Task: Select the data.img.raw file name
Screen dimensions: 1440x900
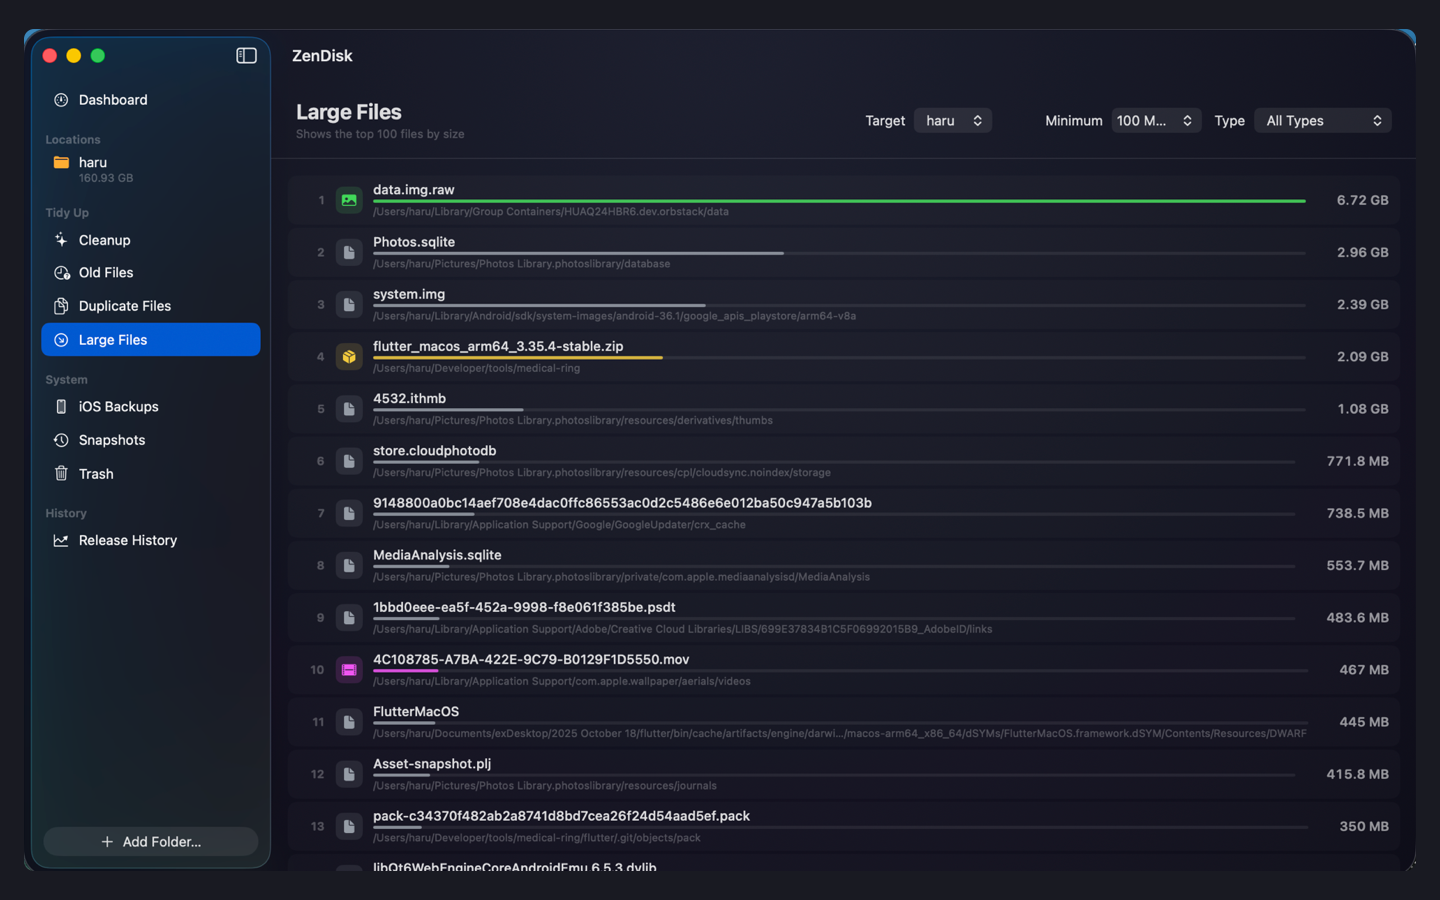Action: pyautogui.click(x=414, y=190)
